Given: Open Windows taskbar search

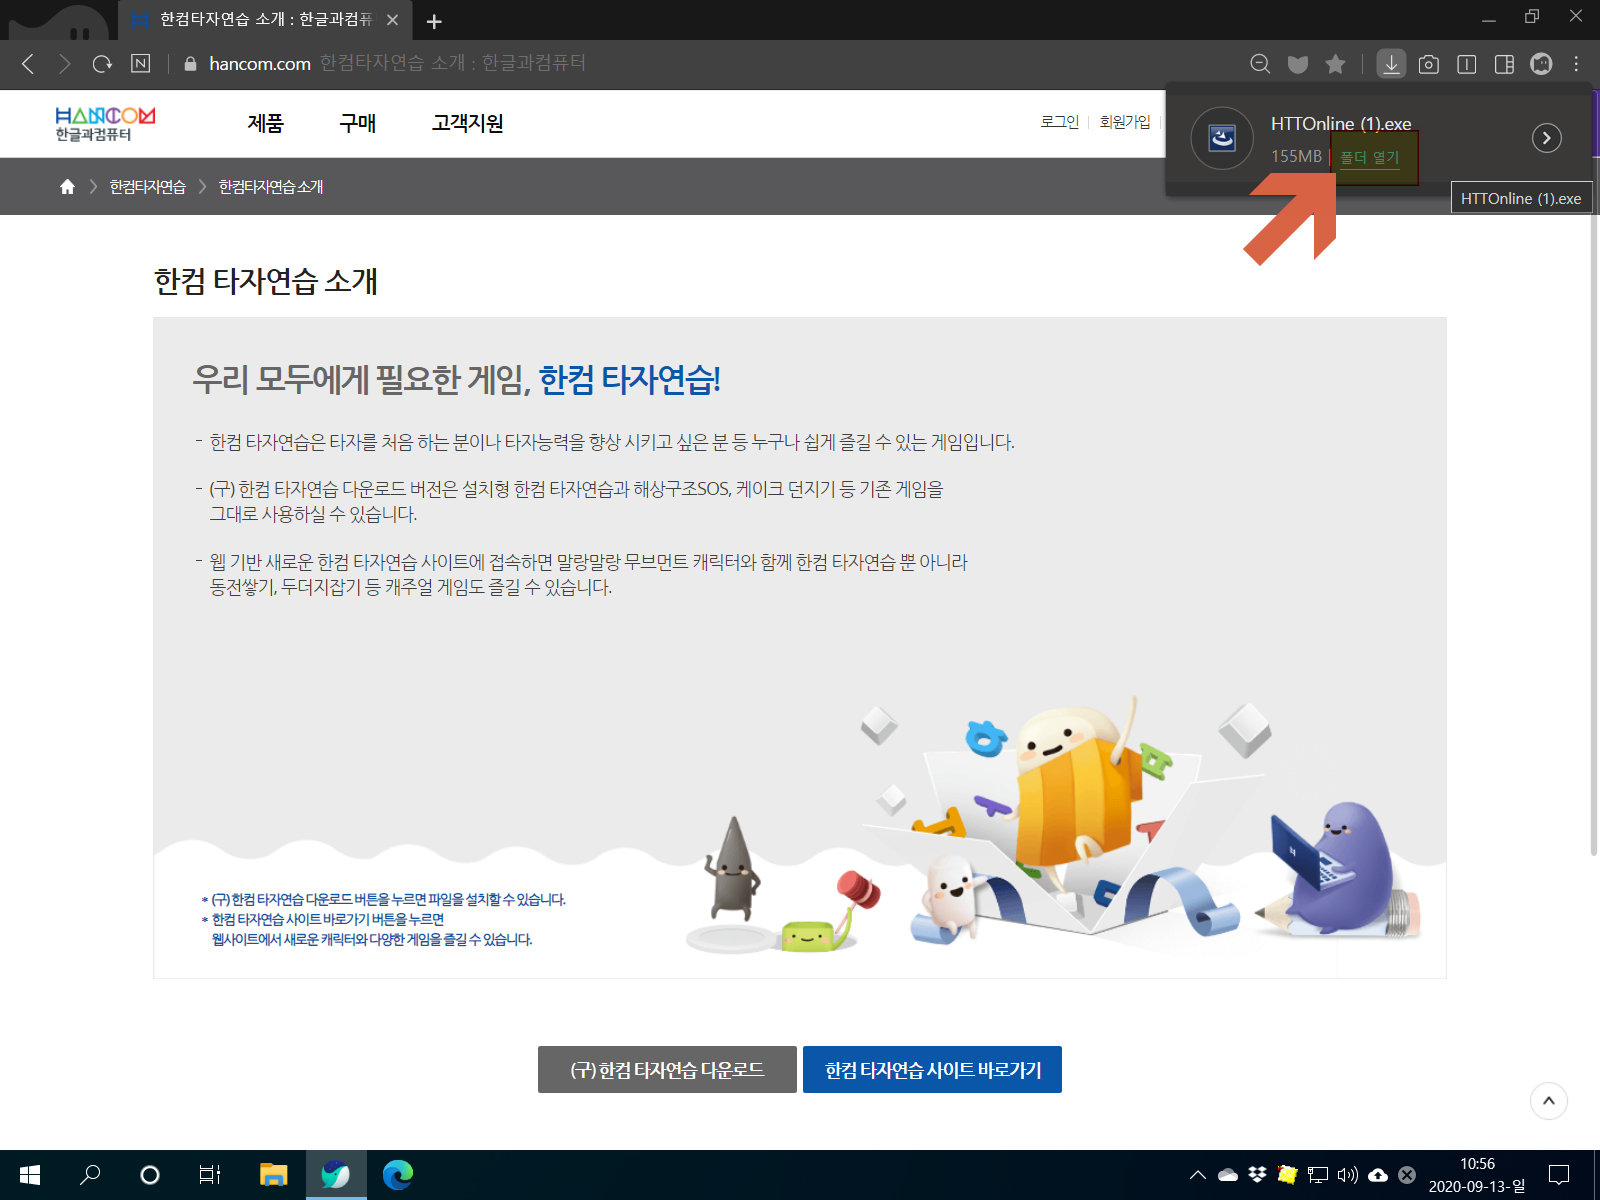Looking at the screenshot, I should tap(90, 1175).
